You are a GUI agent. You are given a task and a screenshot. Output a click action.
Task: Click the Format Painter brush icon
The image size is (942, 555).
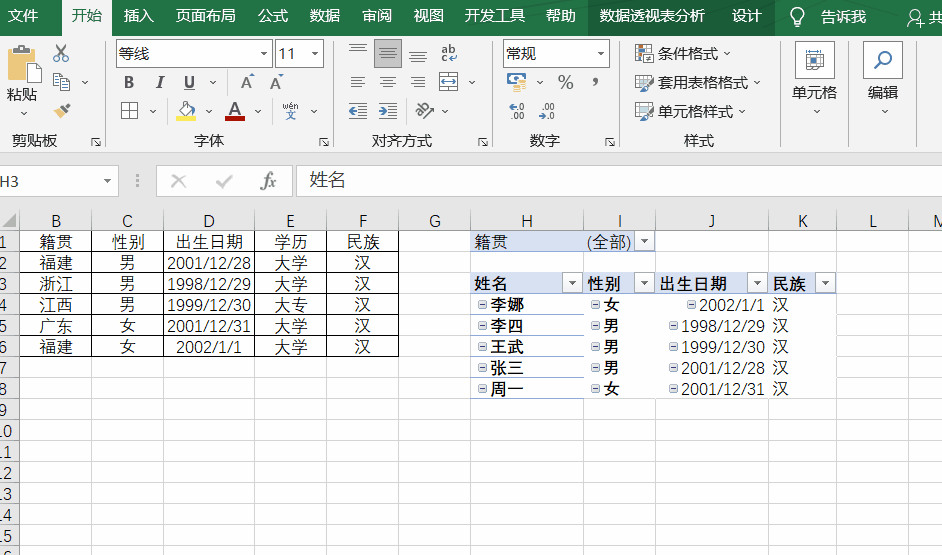61,111
